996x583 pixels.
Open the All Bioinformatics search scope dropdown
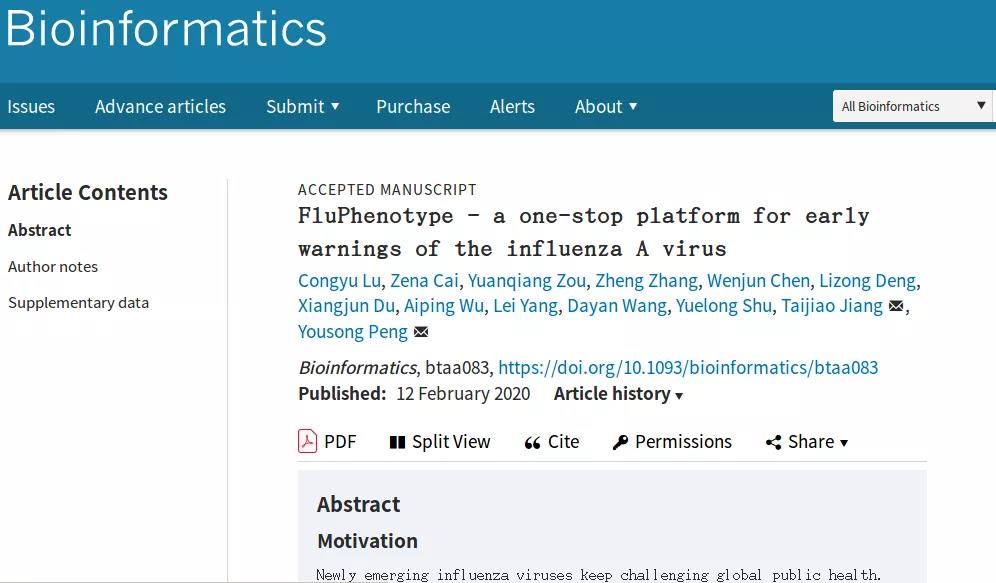[x=912, y=106]
